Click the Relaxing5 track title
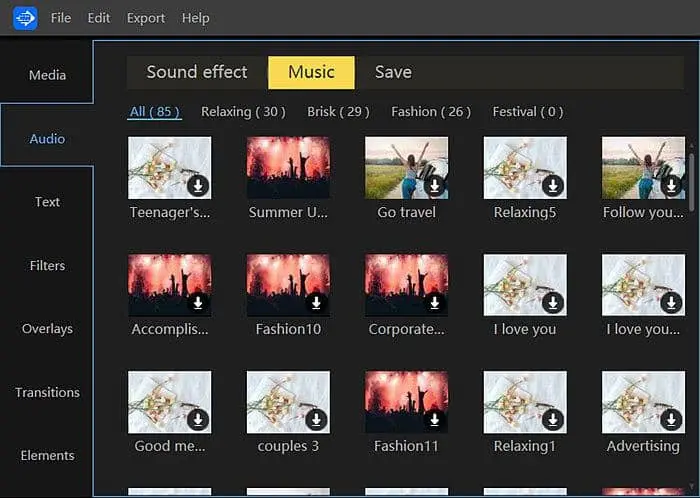Viewport: 700px width, 498px height. click(525, 212)
